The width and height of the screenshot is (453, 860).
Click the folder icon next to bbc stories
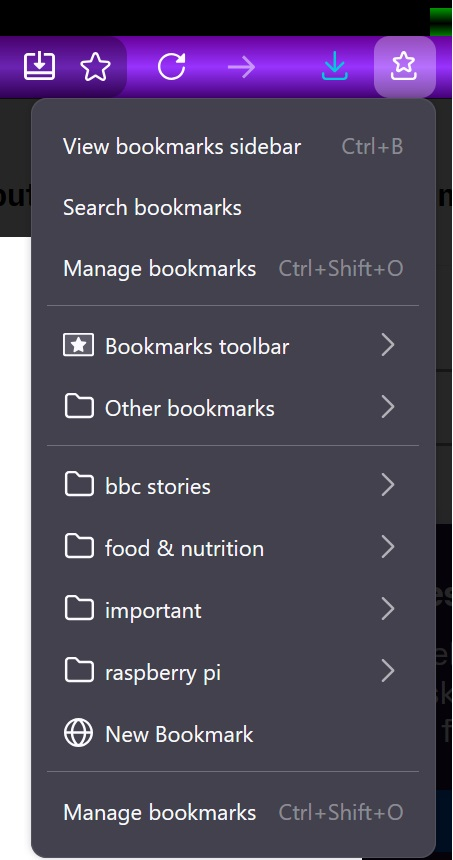[x=79, y=485]
